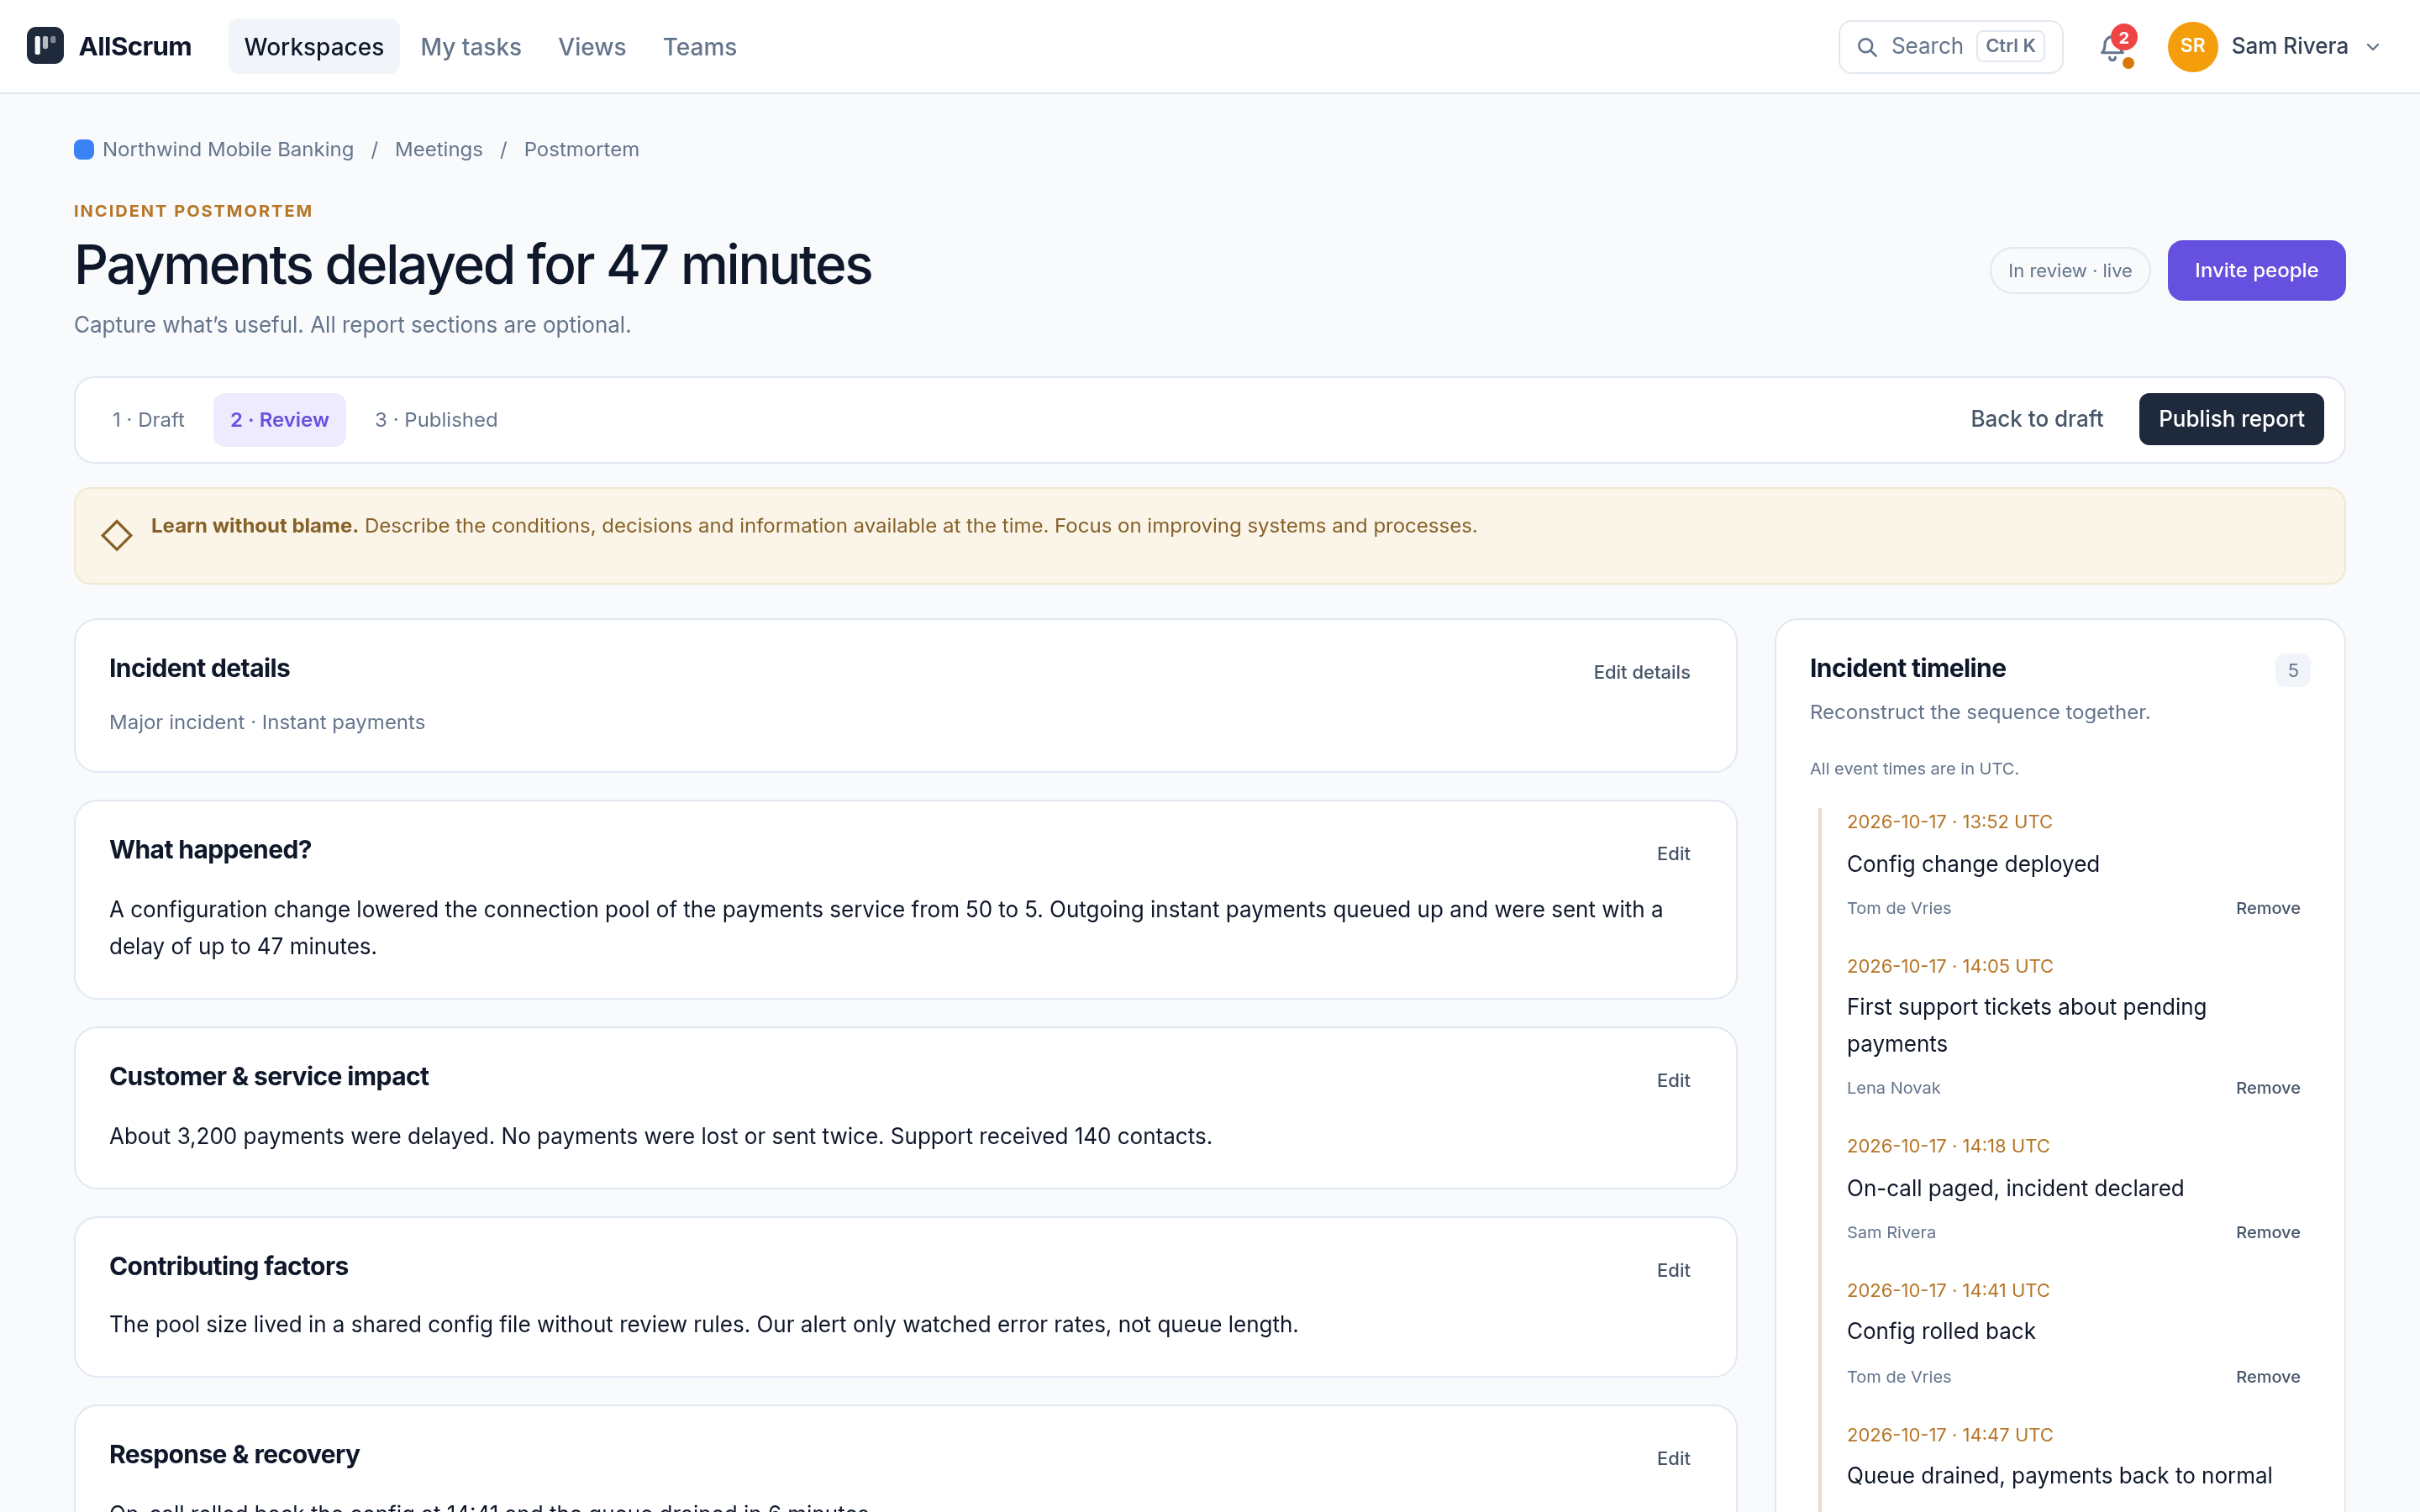Open the Meetings breadcrumb
The width and height of the screenshot is (2420, 1512).
439,150
